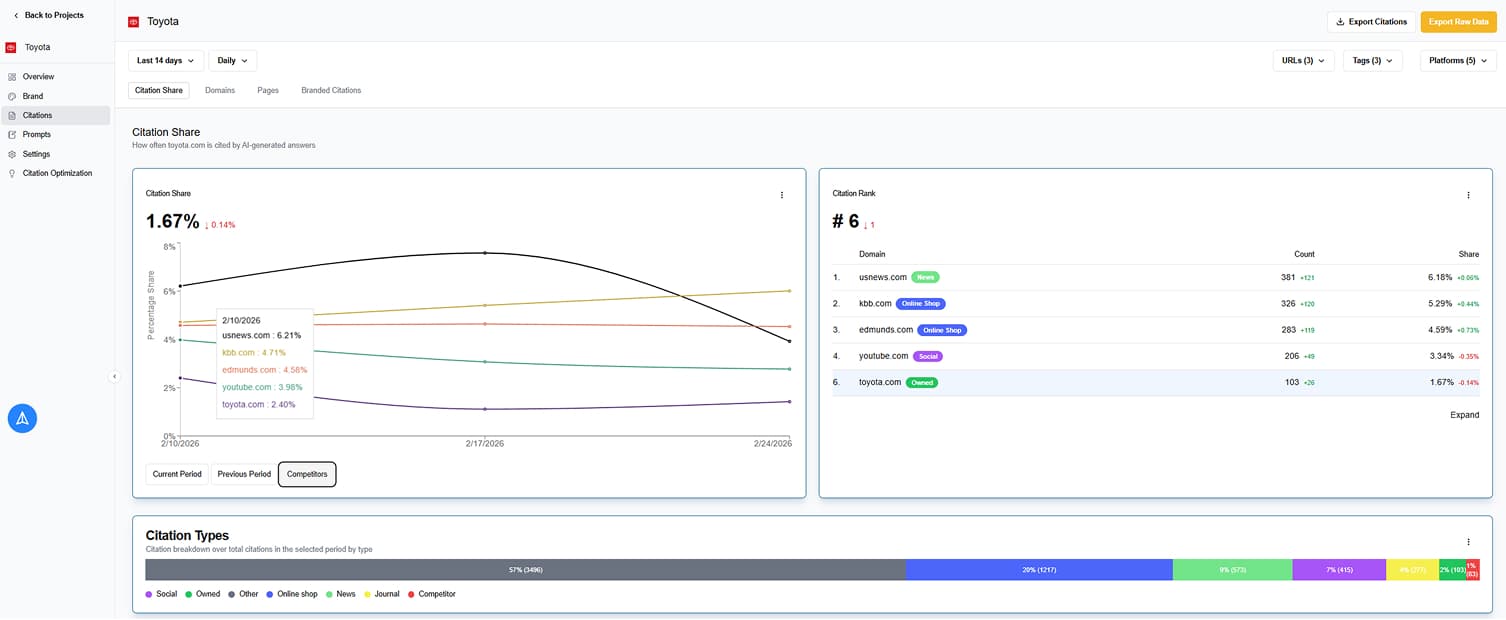Switch chart to Current Period only
The width and height of the screenshot is (1506, 620).
pos(176,474)
